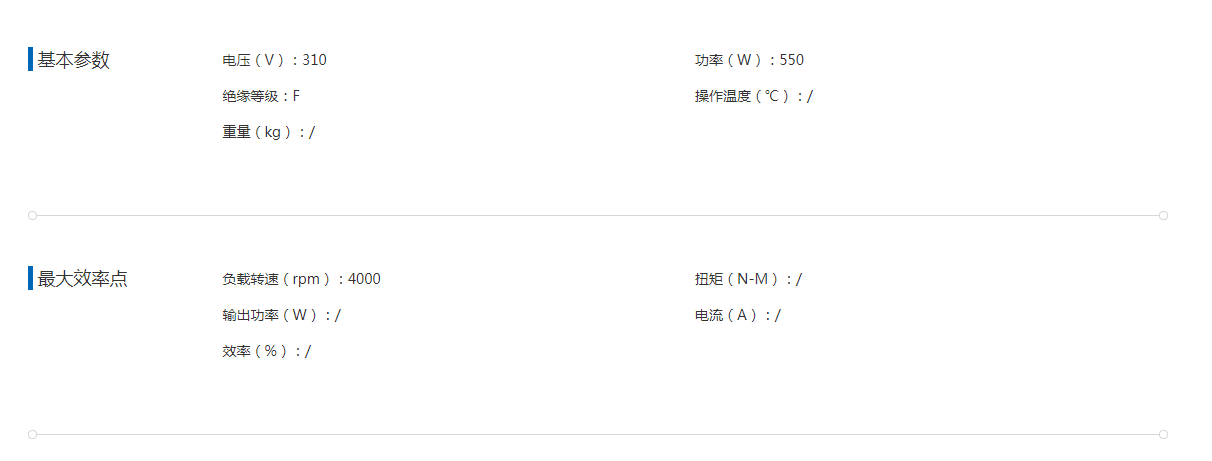Select the 电压（V）：310 text
The height and width of the screenshot is (461, 1212).
[274, 60]
